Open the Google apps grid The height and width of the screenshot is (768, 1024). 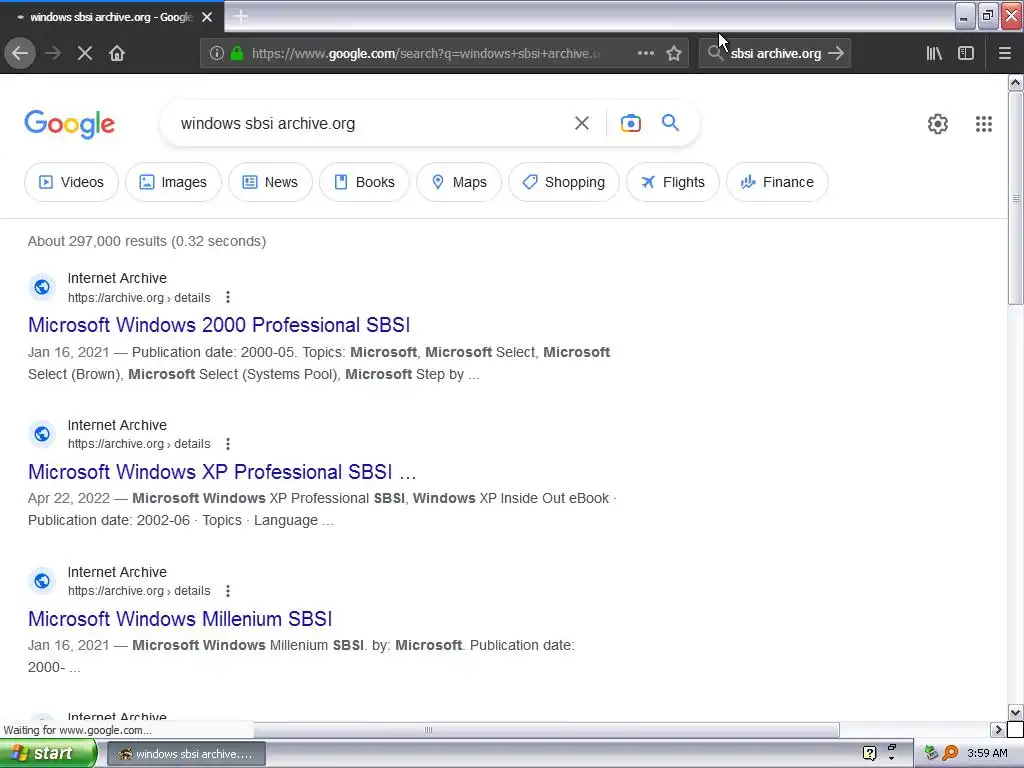click(x=984, y=123)
